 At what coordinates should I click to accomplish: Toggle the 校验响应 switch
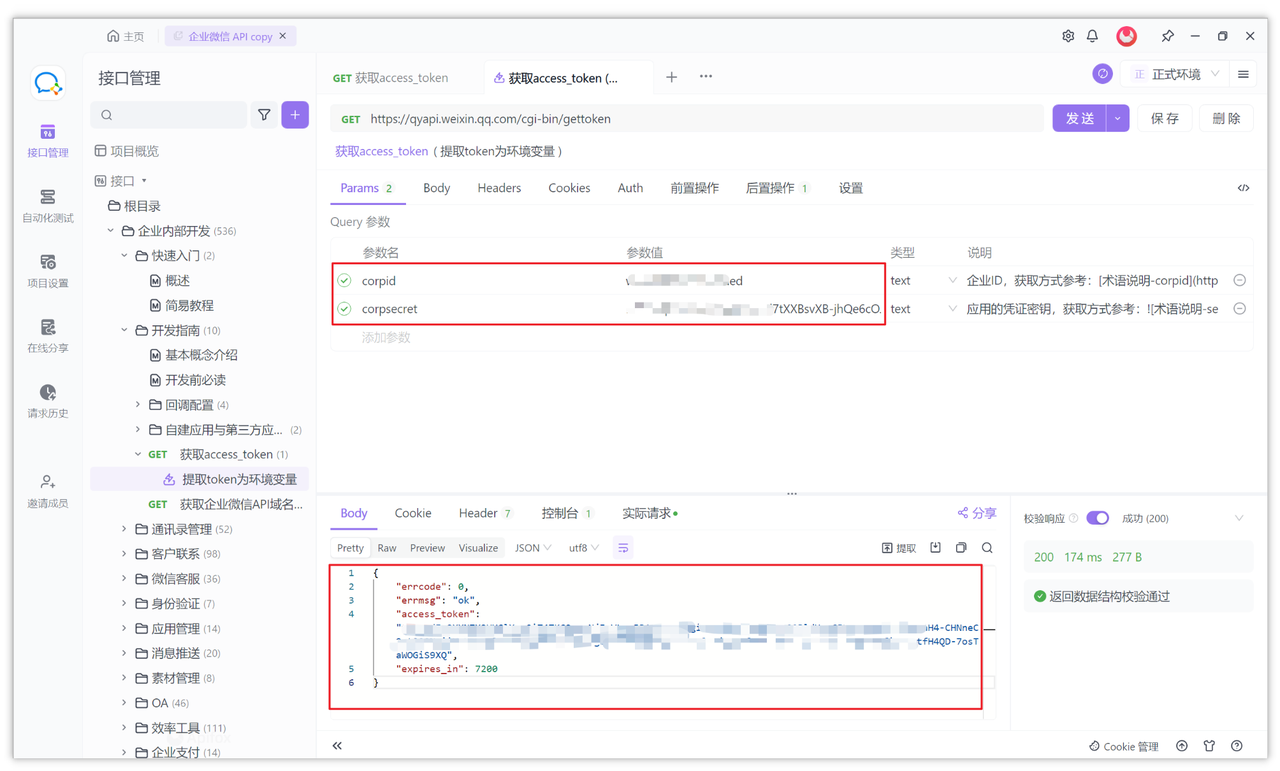tap(1097, 518)
